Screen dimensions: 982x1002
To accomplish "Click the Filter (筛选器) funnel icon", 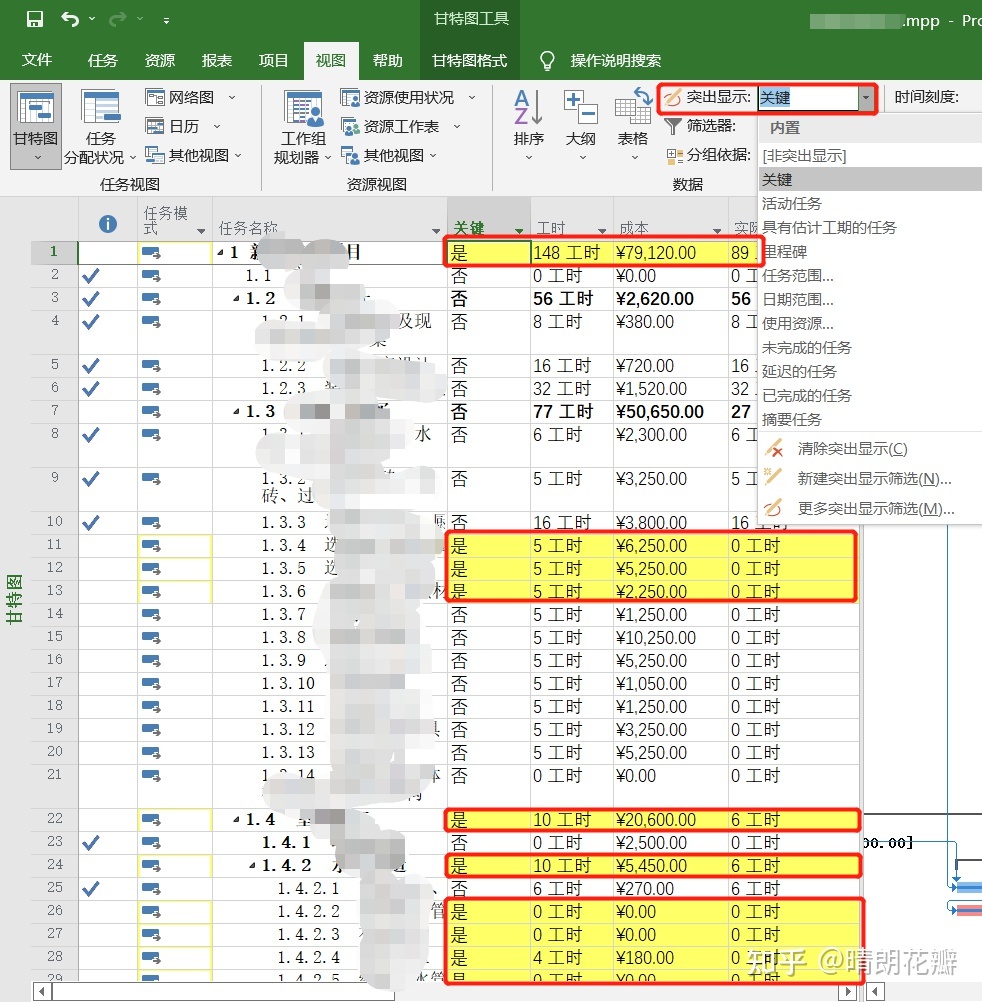I will [673, 126].
